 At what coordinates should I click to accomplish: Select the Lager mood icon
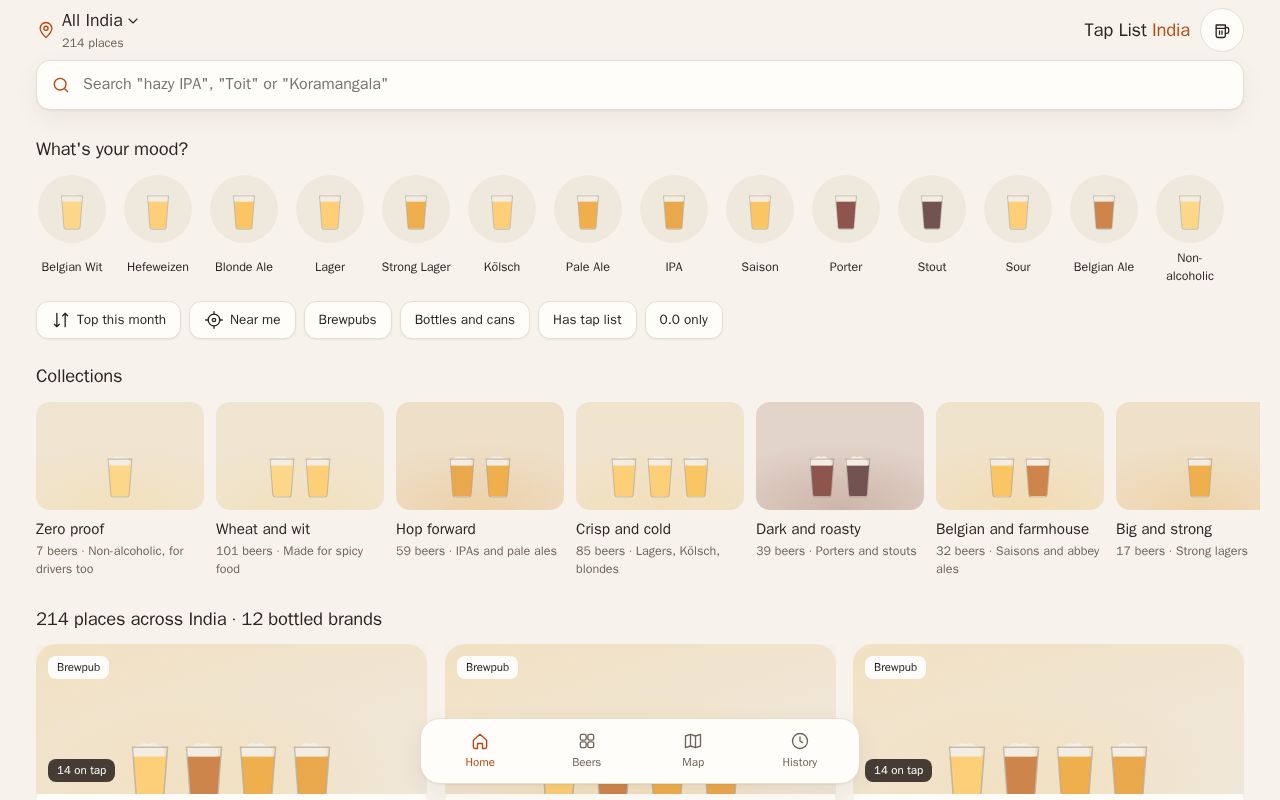[330, 209]
